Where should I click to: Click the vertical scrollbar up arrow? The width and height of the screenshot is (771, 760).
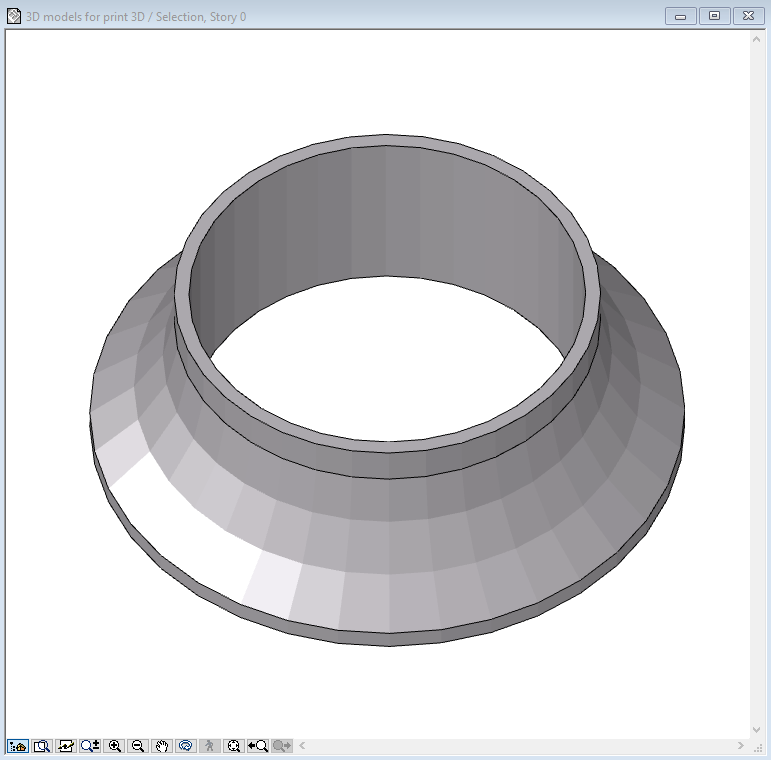click(x=757, y=38)
